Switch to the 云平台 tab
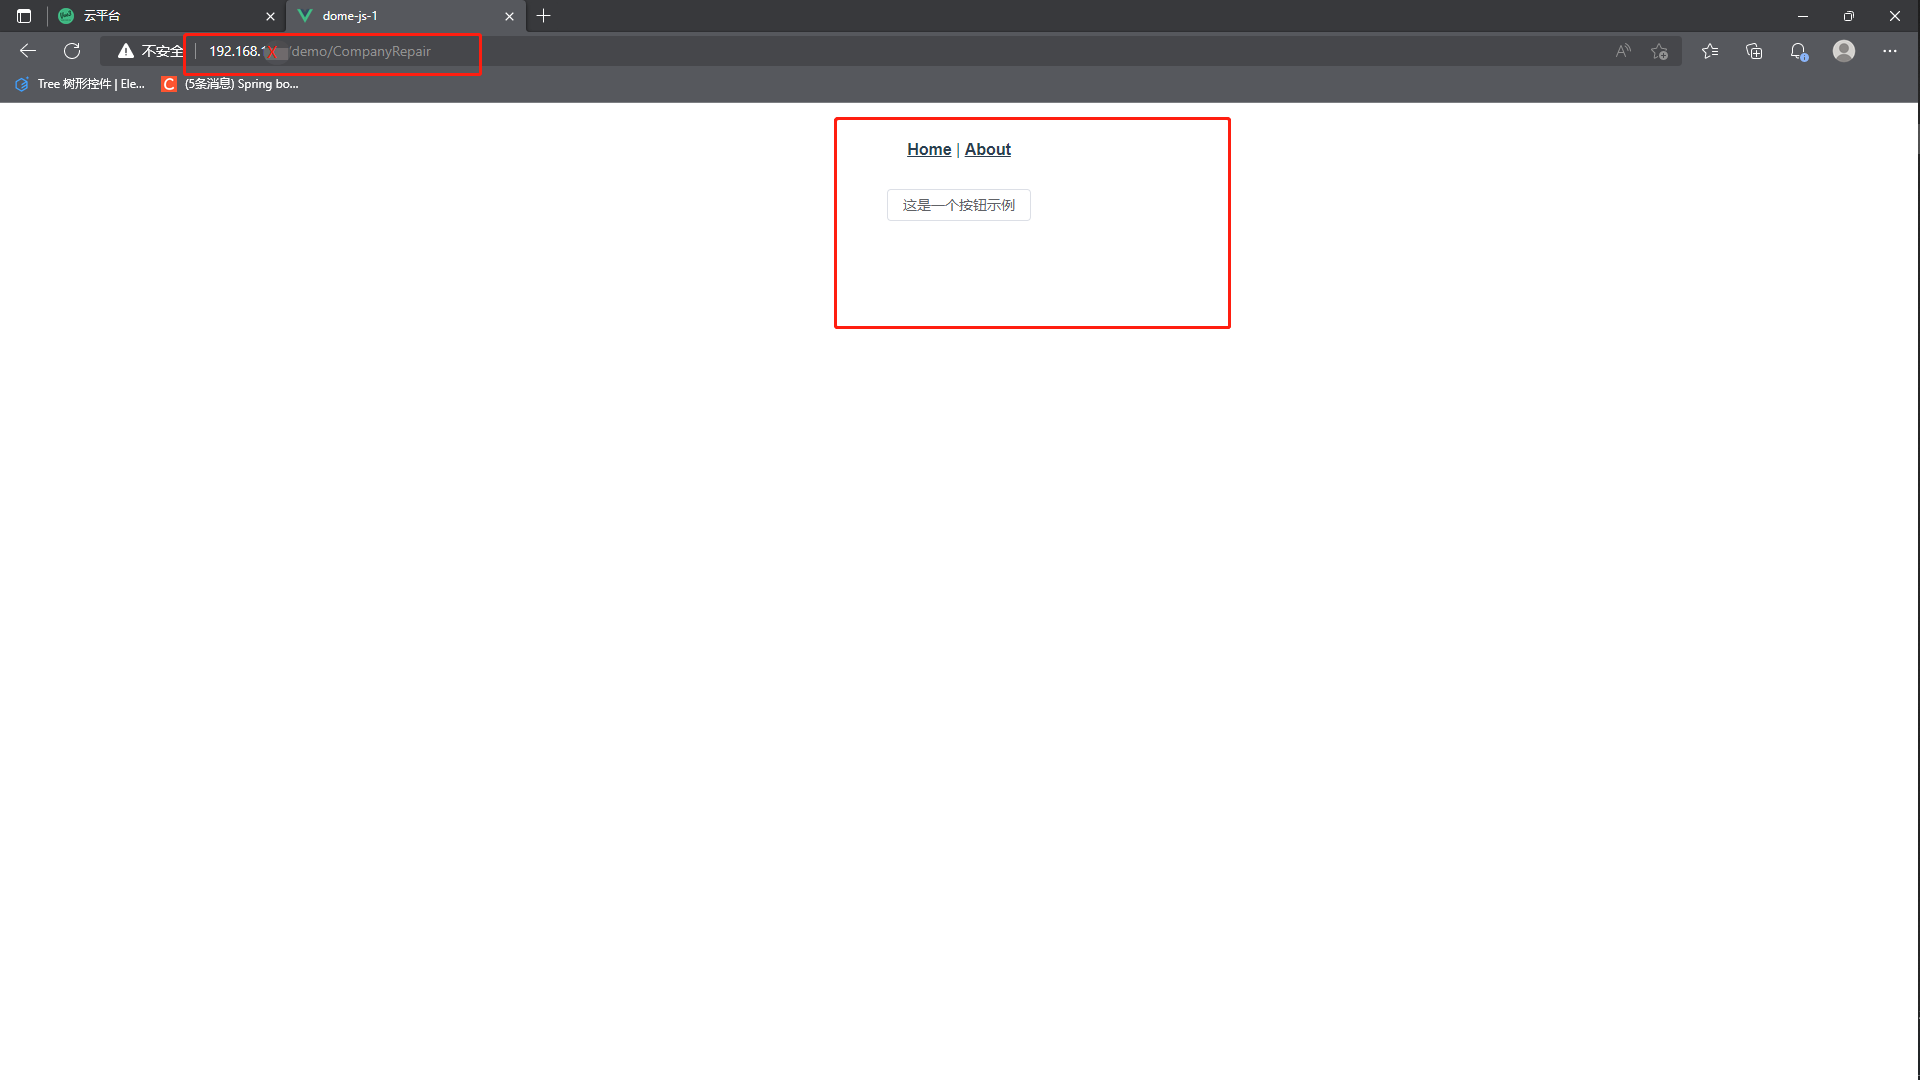 click(x=160, y=16)
